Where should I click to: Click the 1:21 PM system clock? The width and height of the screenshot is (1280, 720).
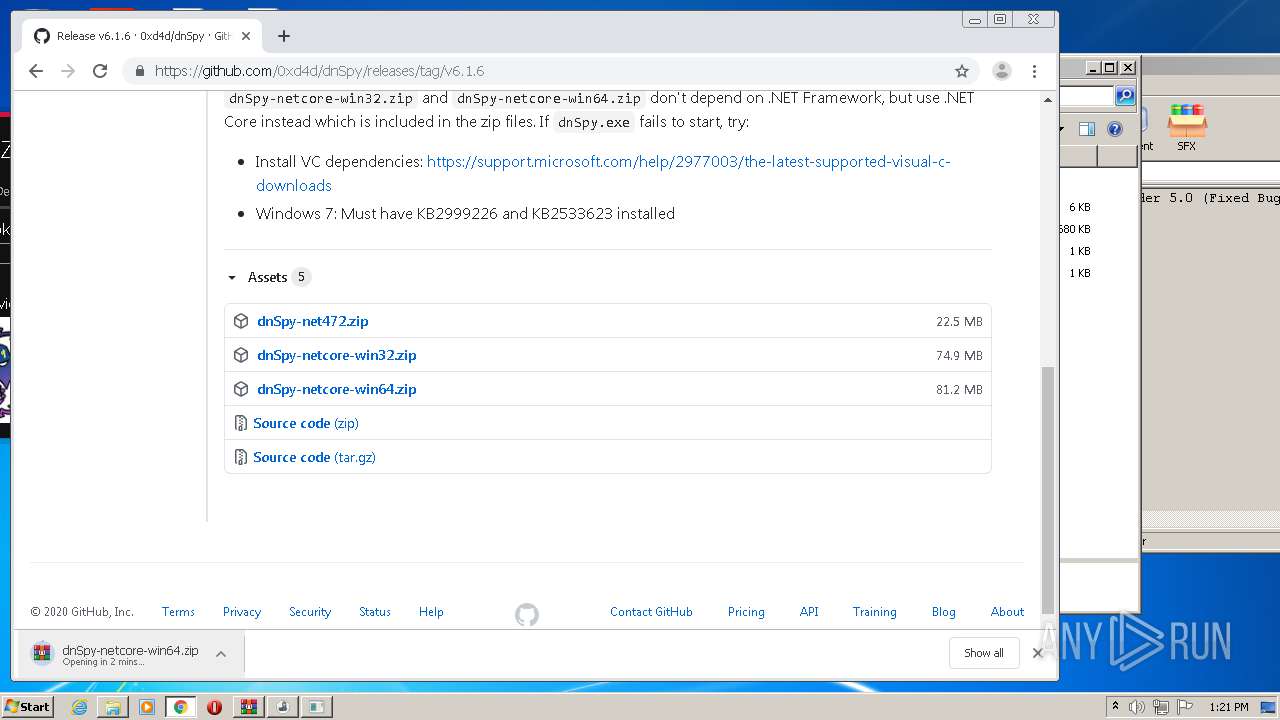[1229, 707]
